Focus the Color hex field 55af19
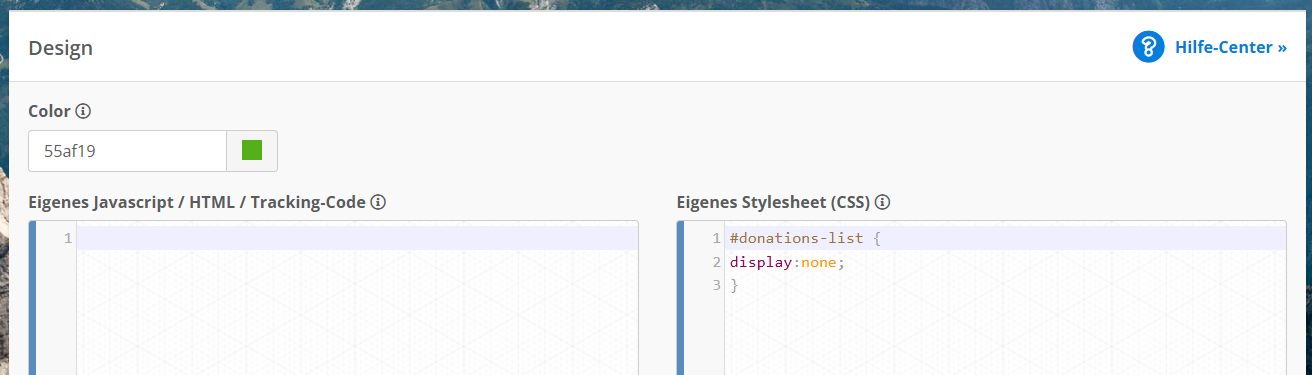Image resolution: width=1312 pixels, height=375 pixels. point(128,151)
